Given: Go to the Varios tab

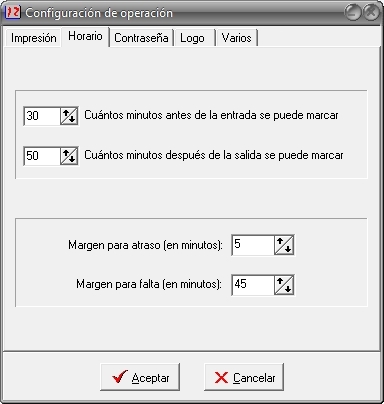Looking at the screenshot, I should [237, 38].
